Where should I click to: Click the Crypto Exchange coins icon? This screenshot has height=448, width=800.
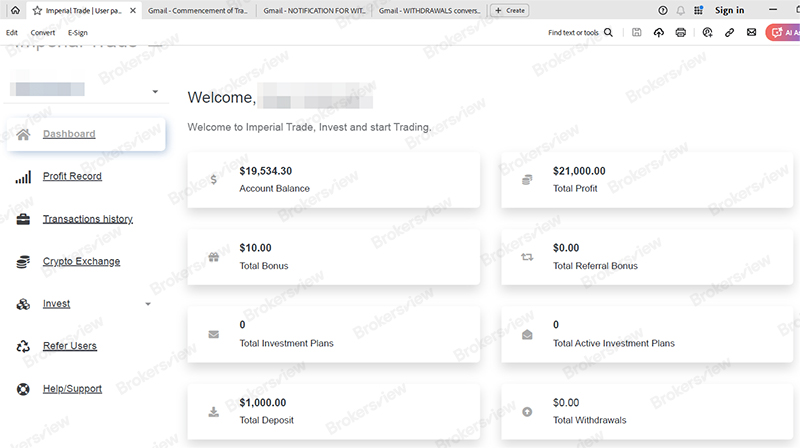tap(23, 262)
